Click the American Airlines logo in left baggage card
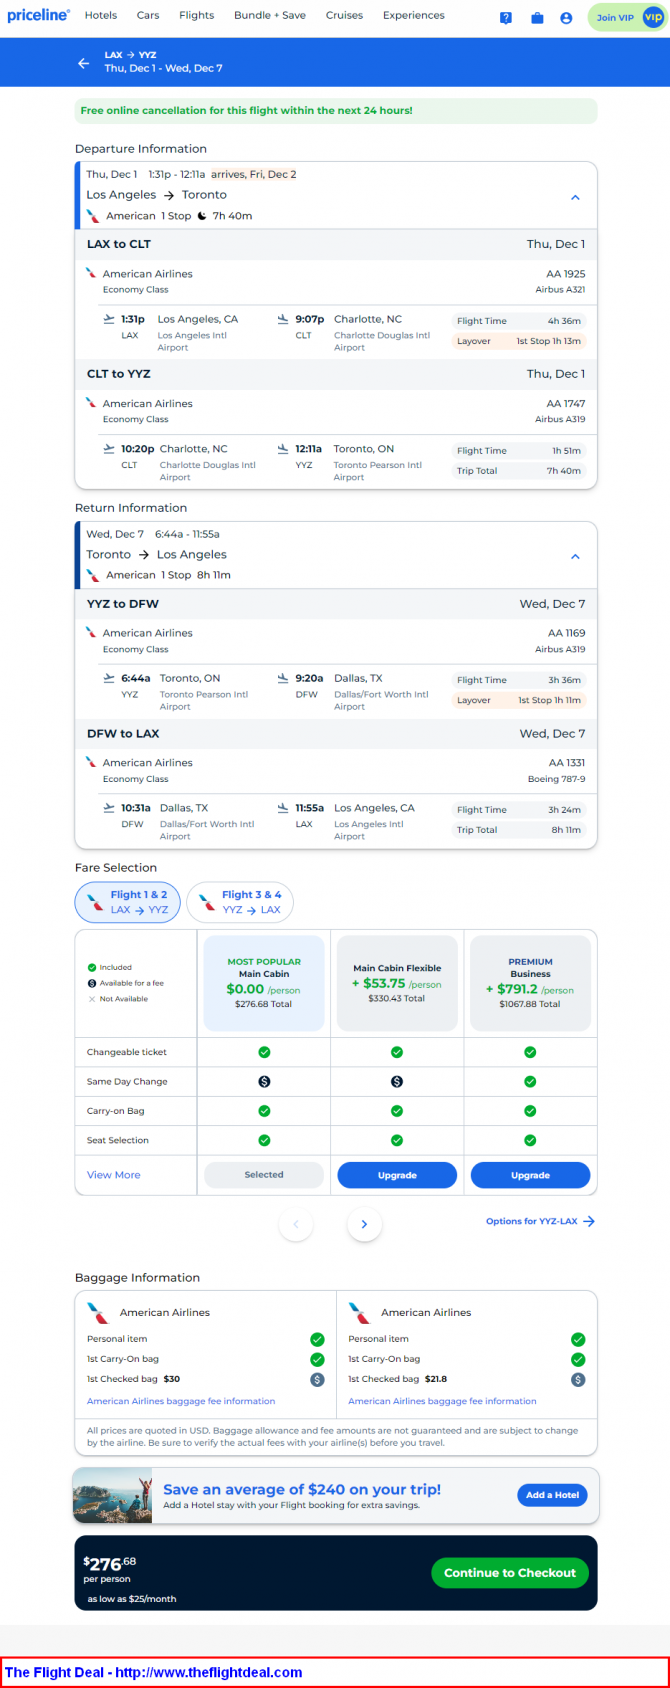This screenshot has width=670, height=1688. (98, 1312)
